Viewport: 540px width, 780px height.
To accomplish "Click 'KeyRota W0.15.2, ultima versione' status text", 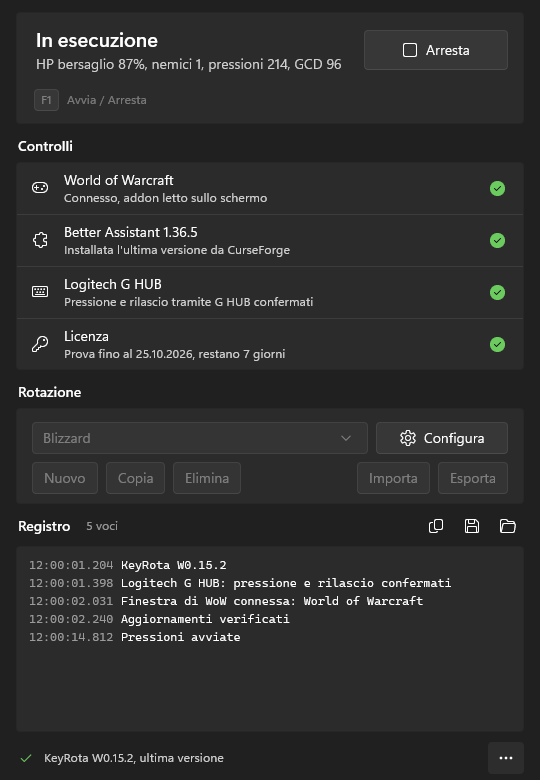I will click(134, 758).
